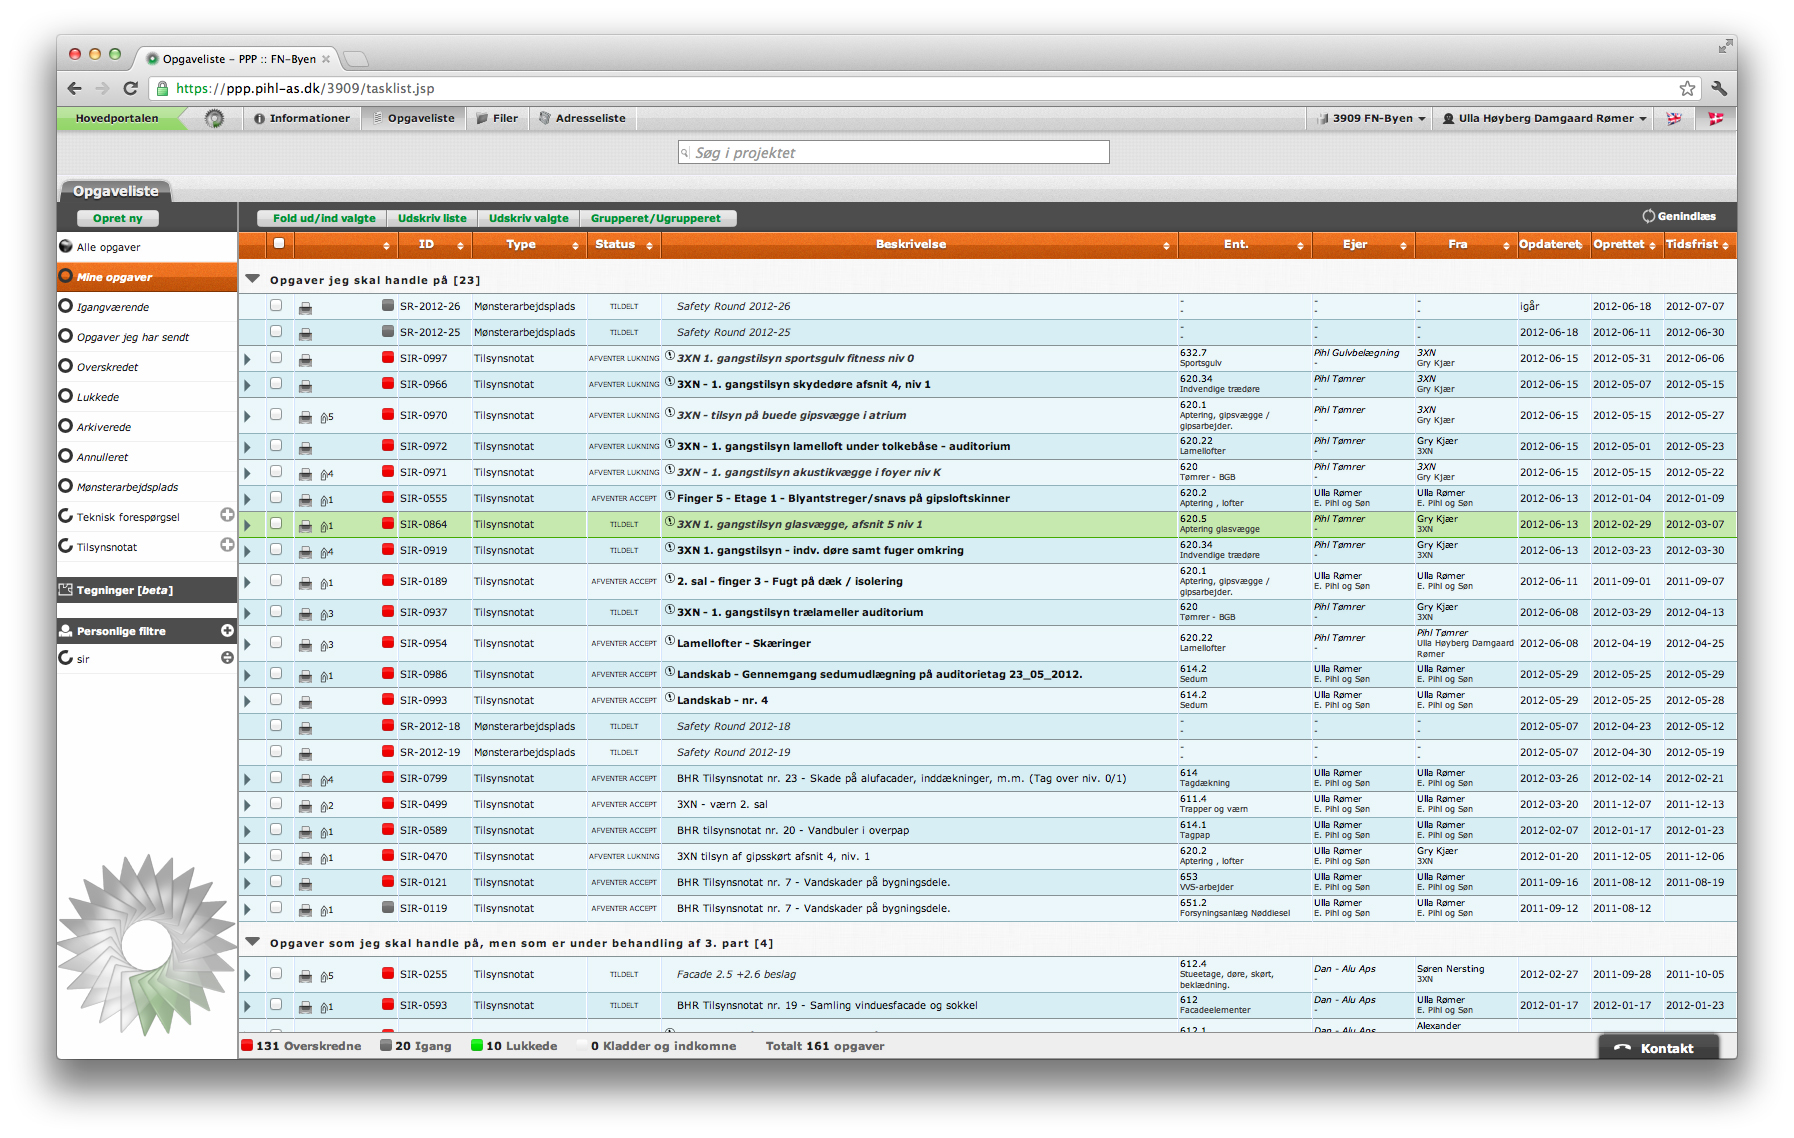1794x1138 pixels.
Task: Bookmark page with the star icon
Action: tap(1687, 89)
